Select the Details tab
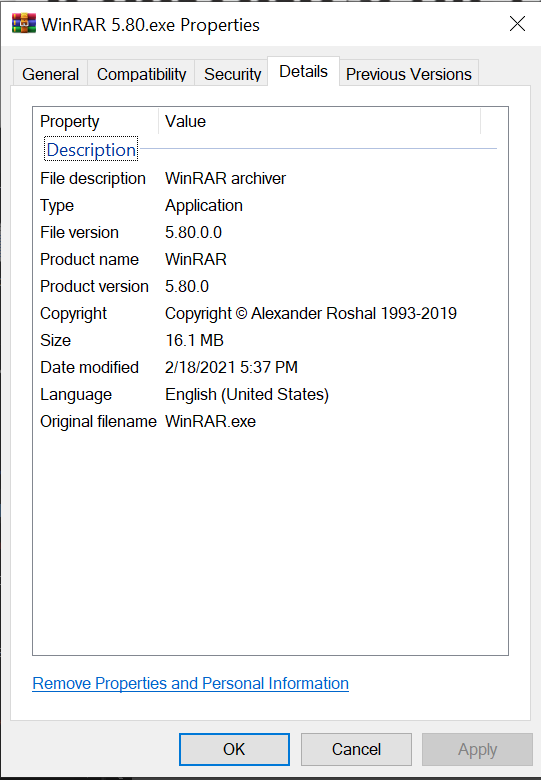 (303, 72)
